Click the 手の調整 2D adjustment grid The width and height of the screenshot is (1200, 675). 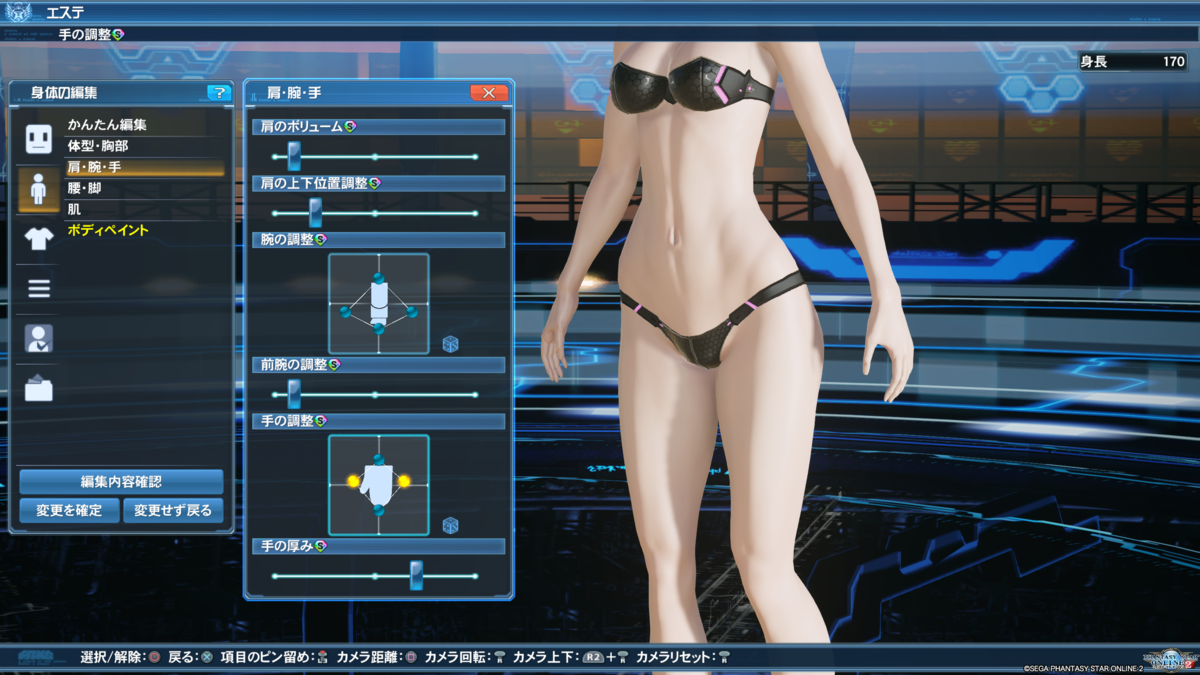click(379, 484)
